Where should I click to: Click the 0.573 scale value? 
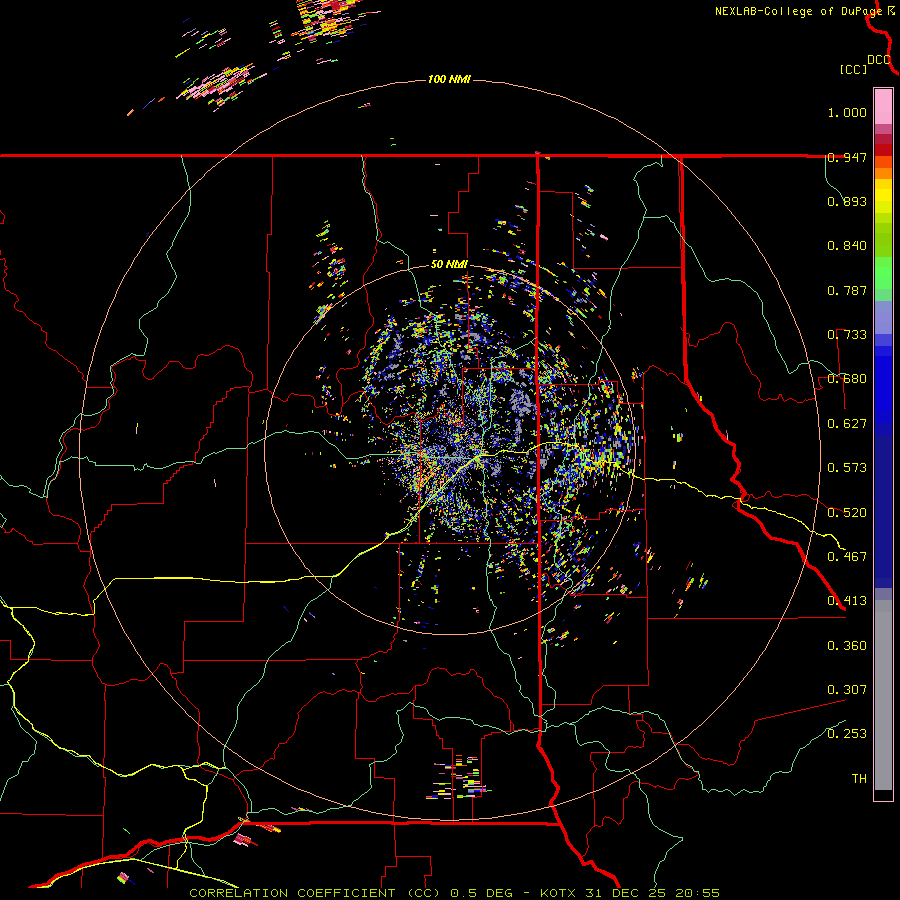coord(847,468)
